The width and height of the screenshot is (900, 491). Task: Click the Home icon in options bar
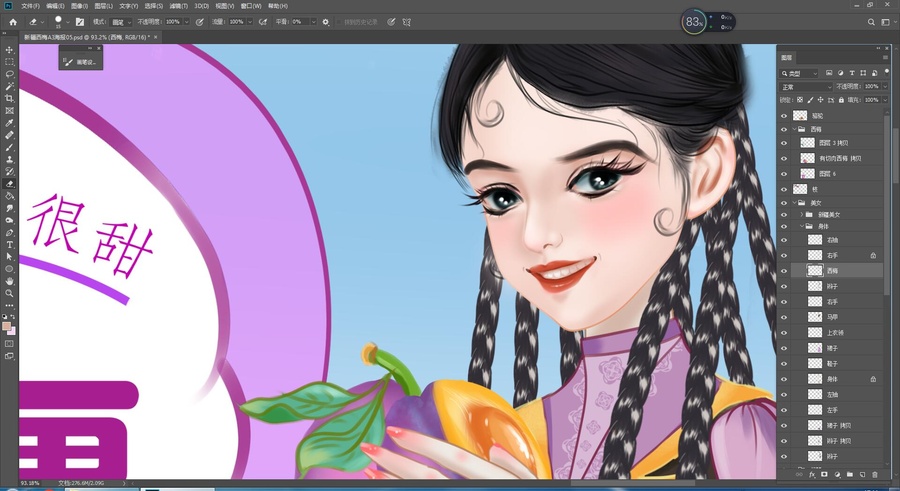13,22
